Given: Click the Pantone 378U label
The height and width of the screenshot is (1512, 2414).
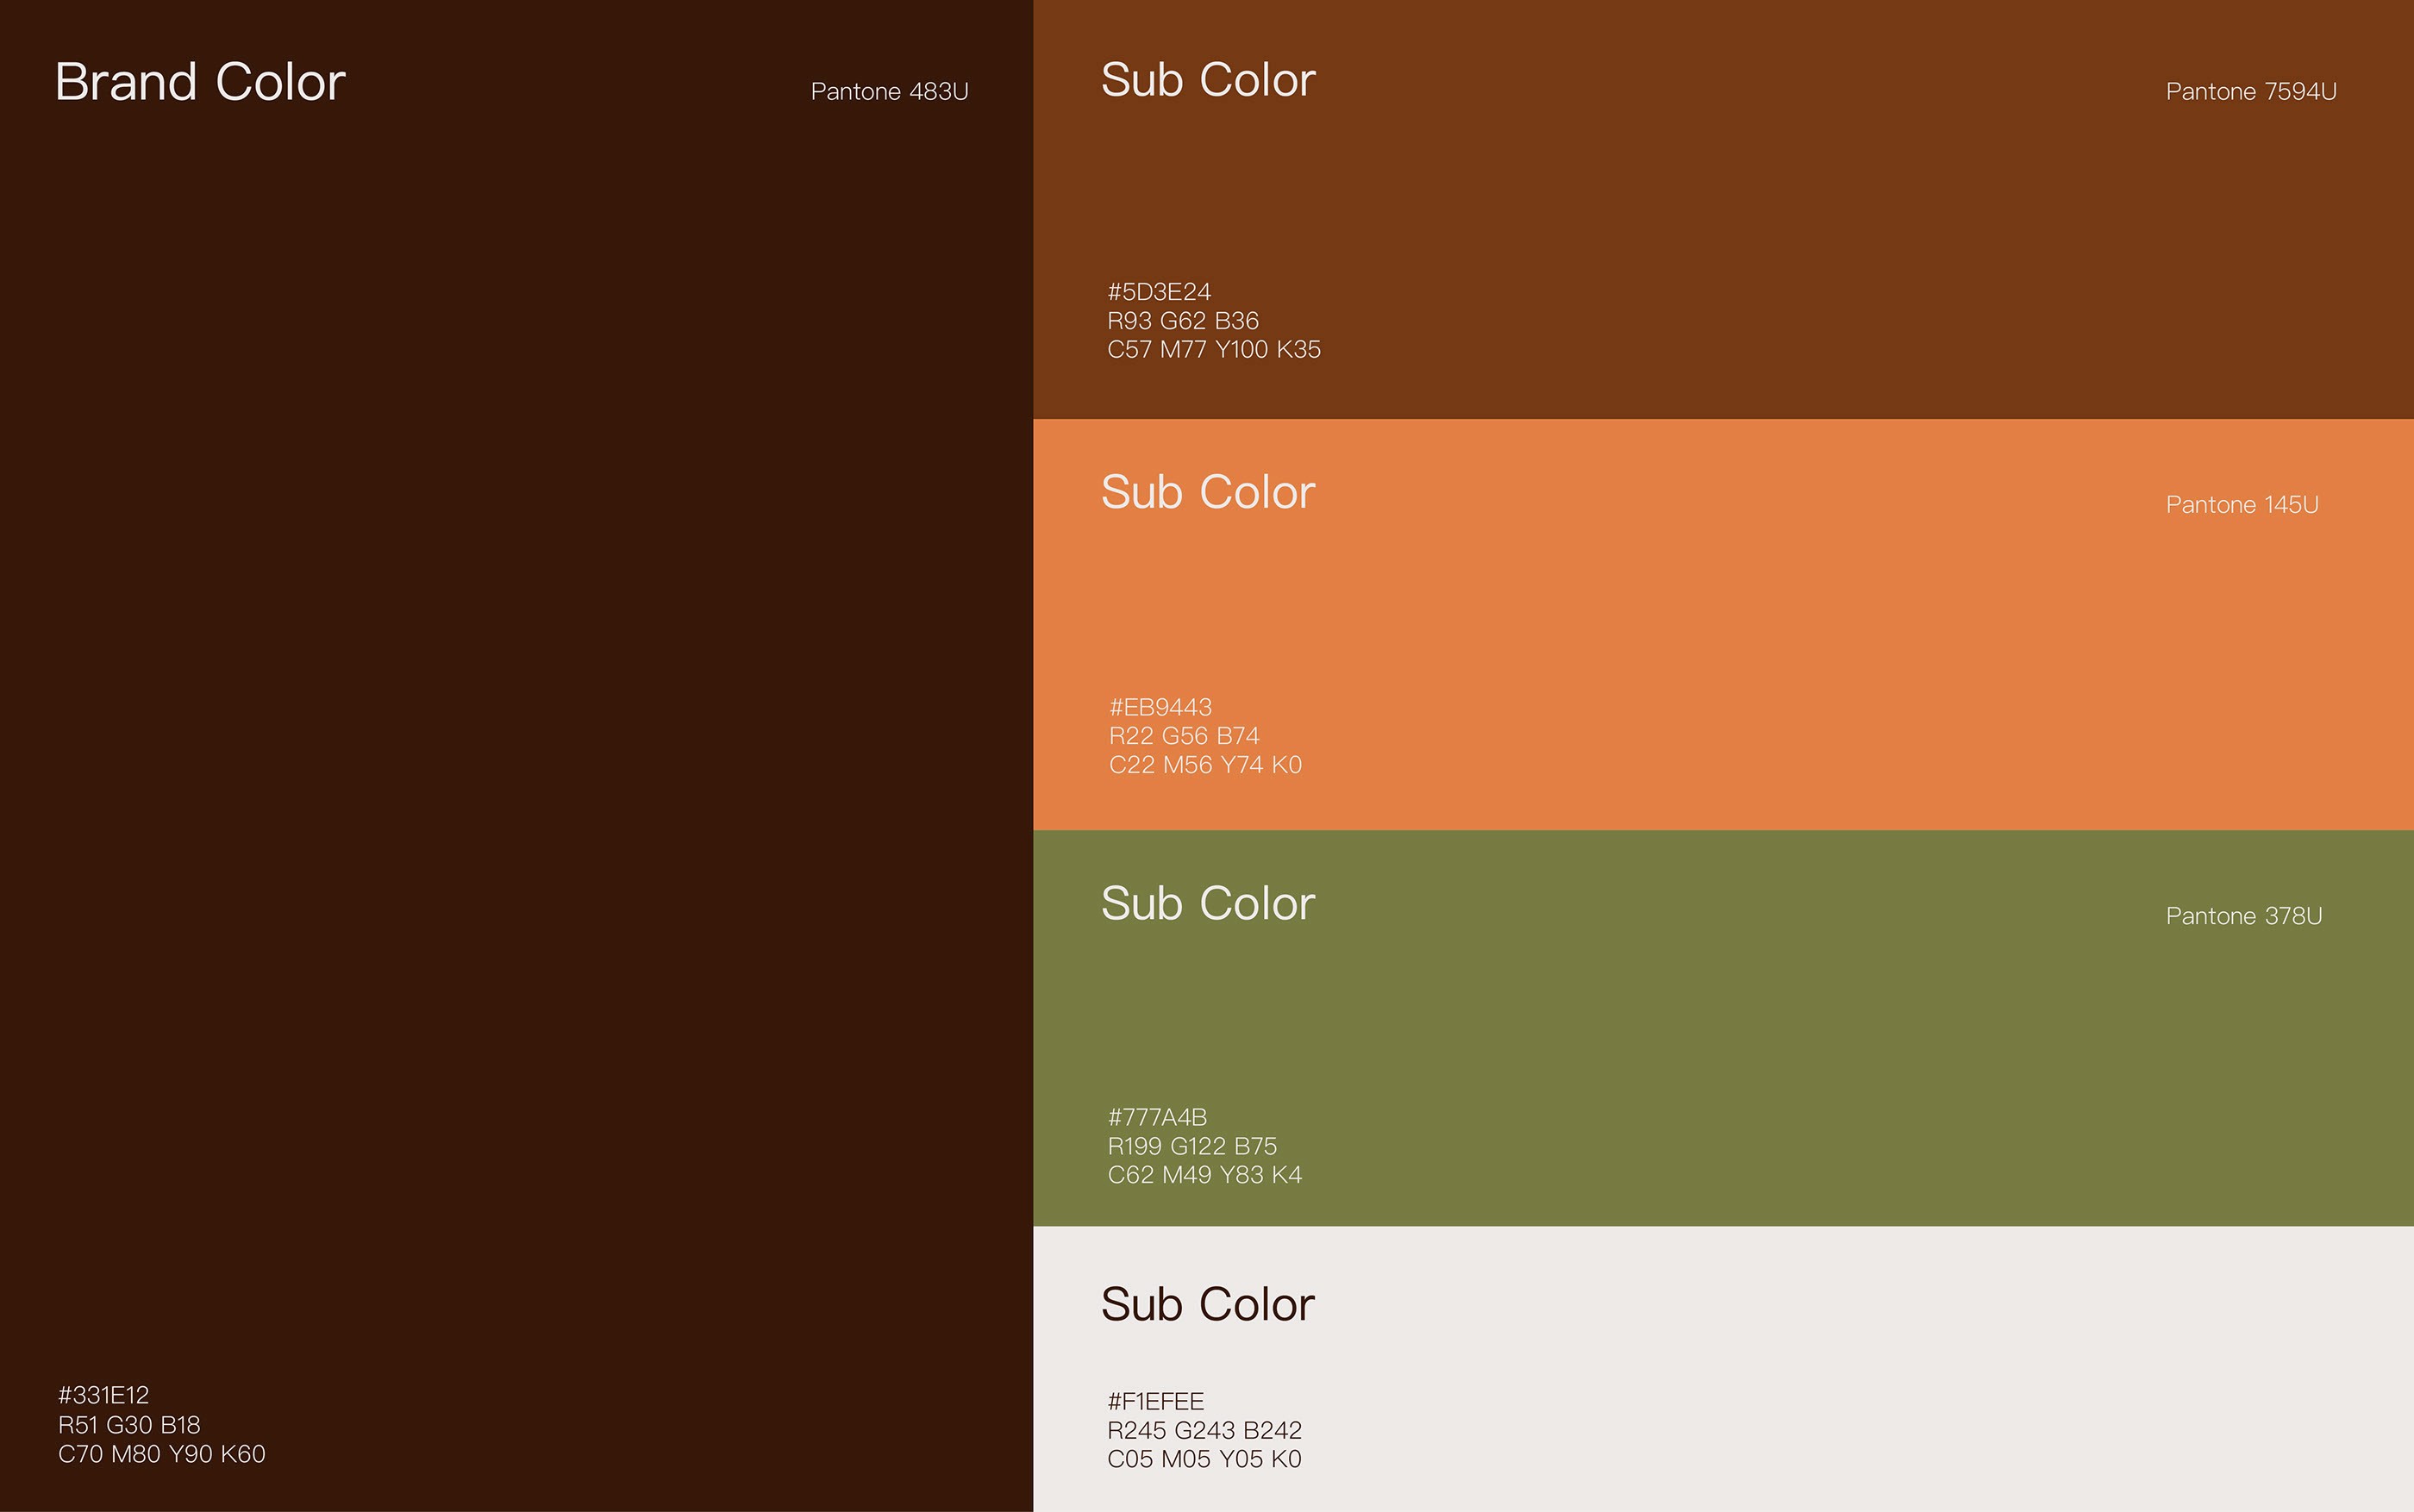Looking at the screenshot, I should pyautogui.click(x=2243, y=916).
